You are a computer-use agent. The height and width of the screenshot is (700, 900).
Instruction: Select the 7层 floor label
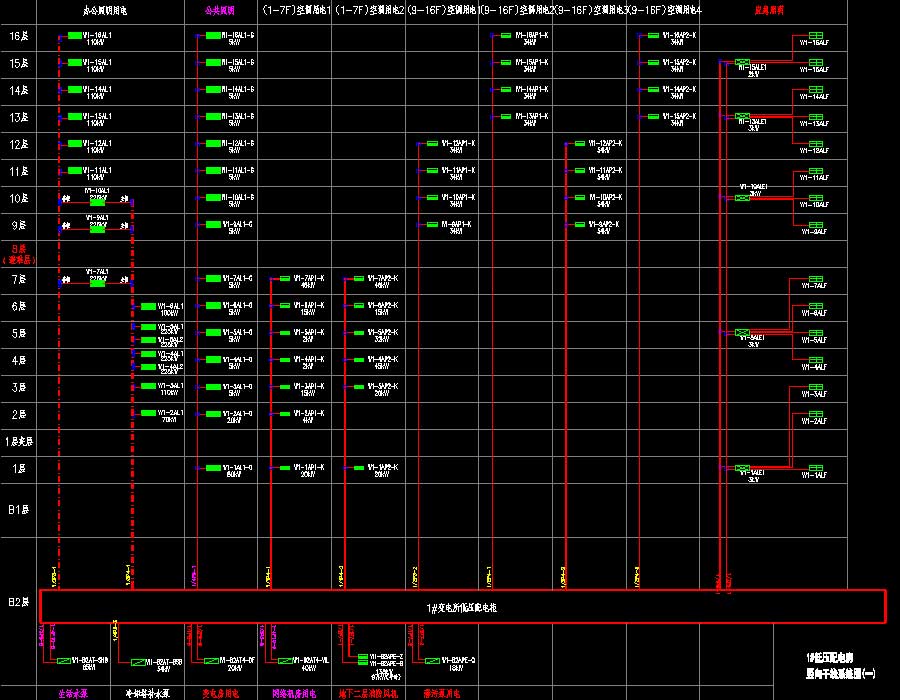[19, 279]
